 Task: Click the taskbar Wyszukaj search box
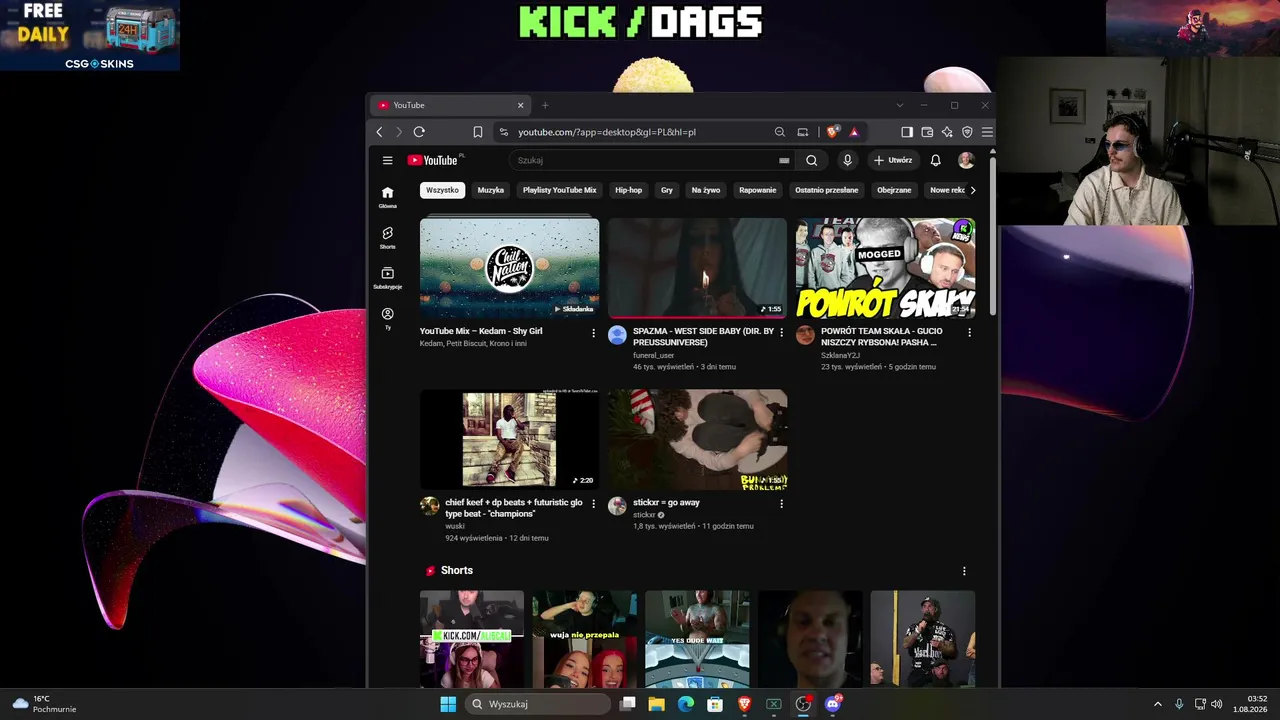pos(538,704)
